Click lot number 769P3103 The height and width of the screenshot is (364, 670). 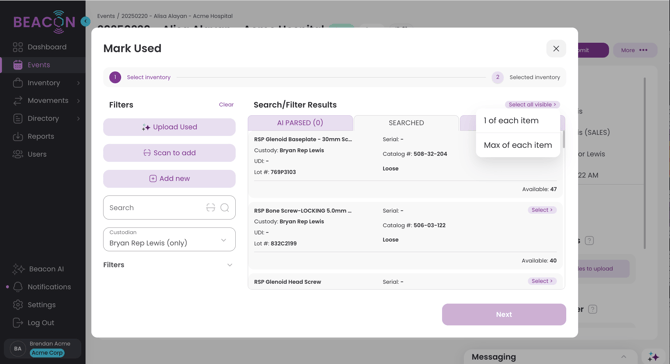pos(283,172)
